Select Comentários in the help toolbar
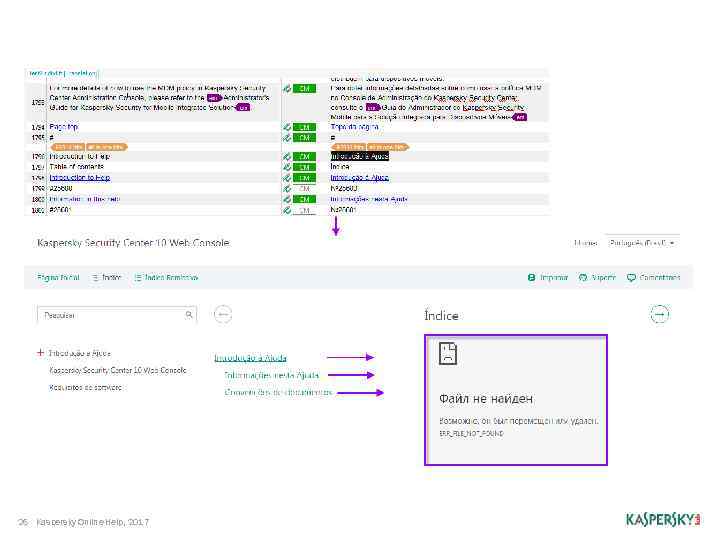Screen dimensions: 720x540 653,277
